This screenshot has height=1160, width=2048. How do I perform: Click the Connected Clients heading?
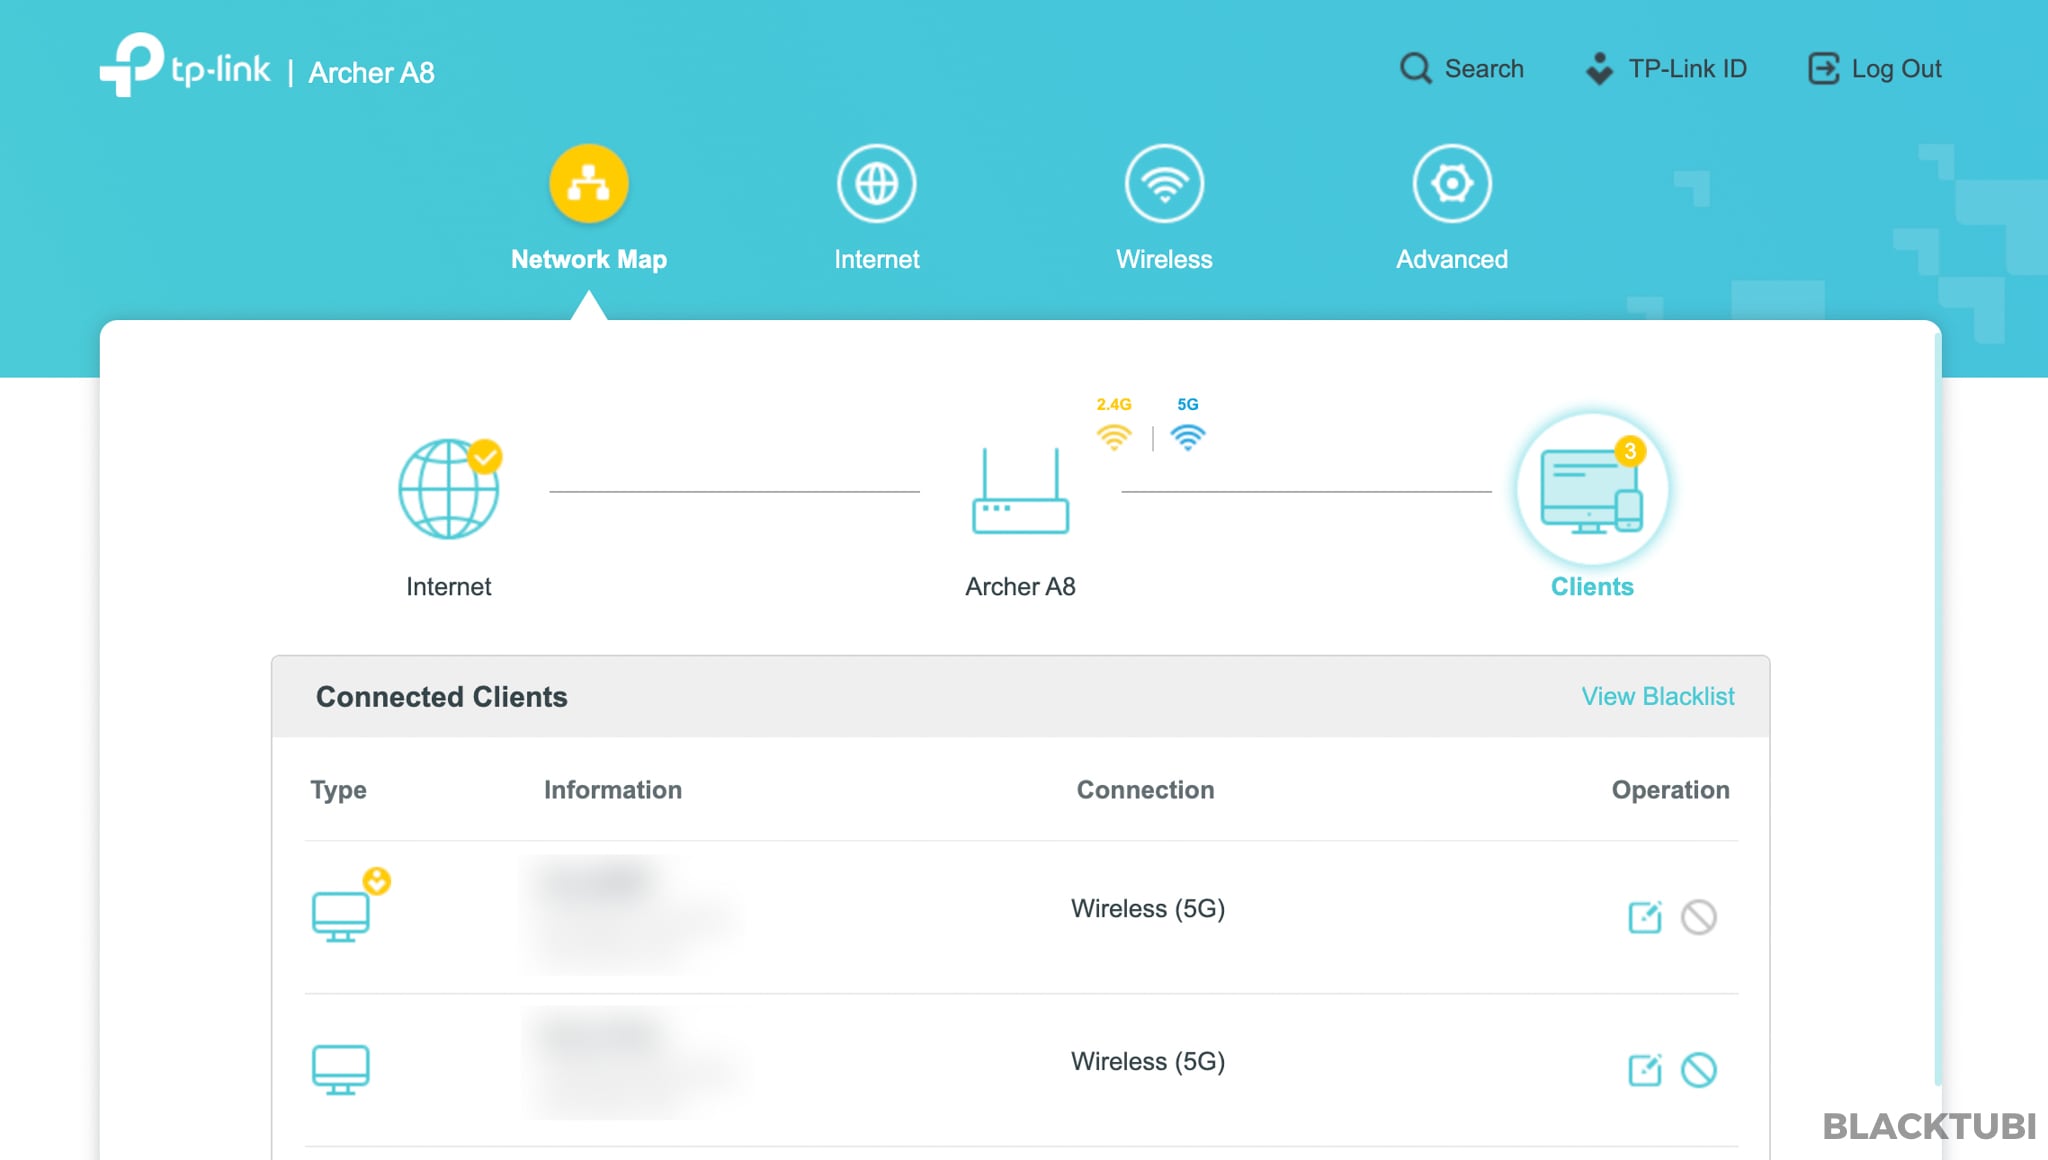[441, 697]
